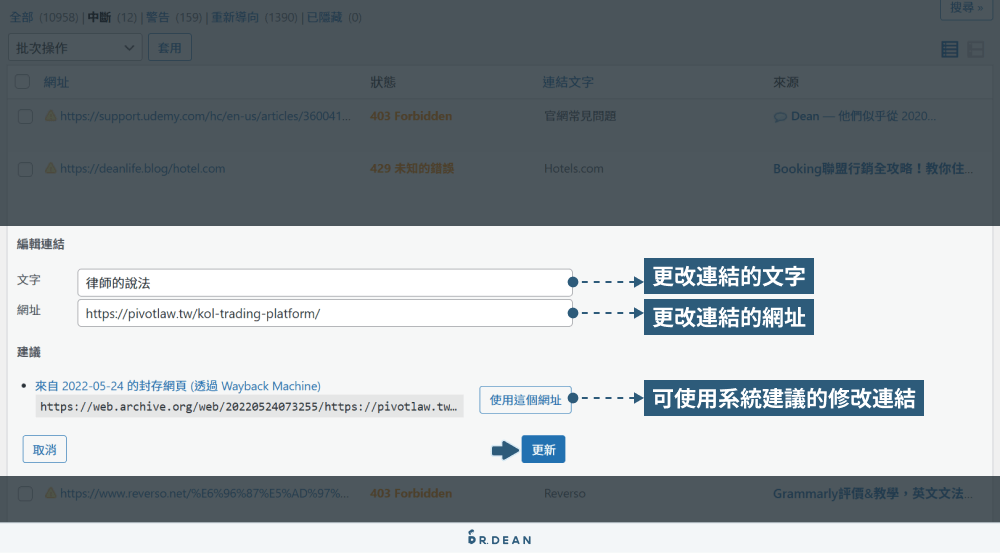Click the Reverso link text cell

[x=564, y=493]
